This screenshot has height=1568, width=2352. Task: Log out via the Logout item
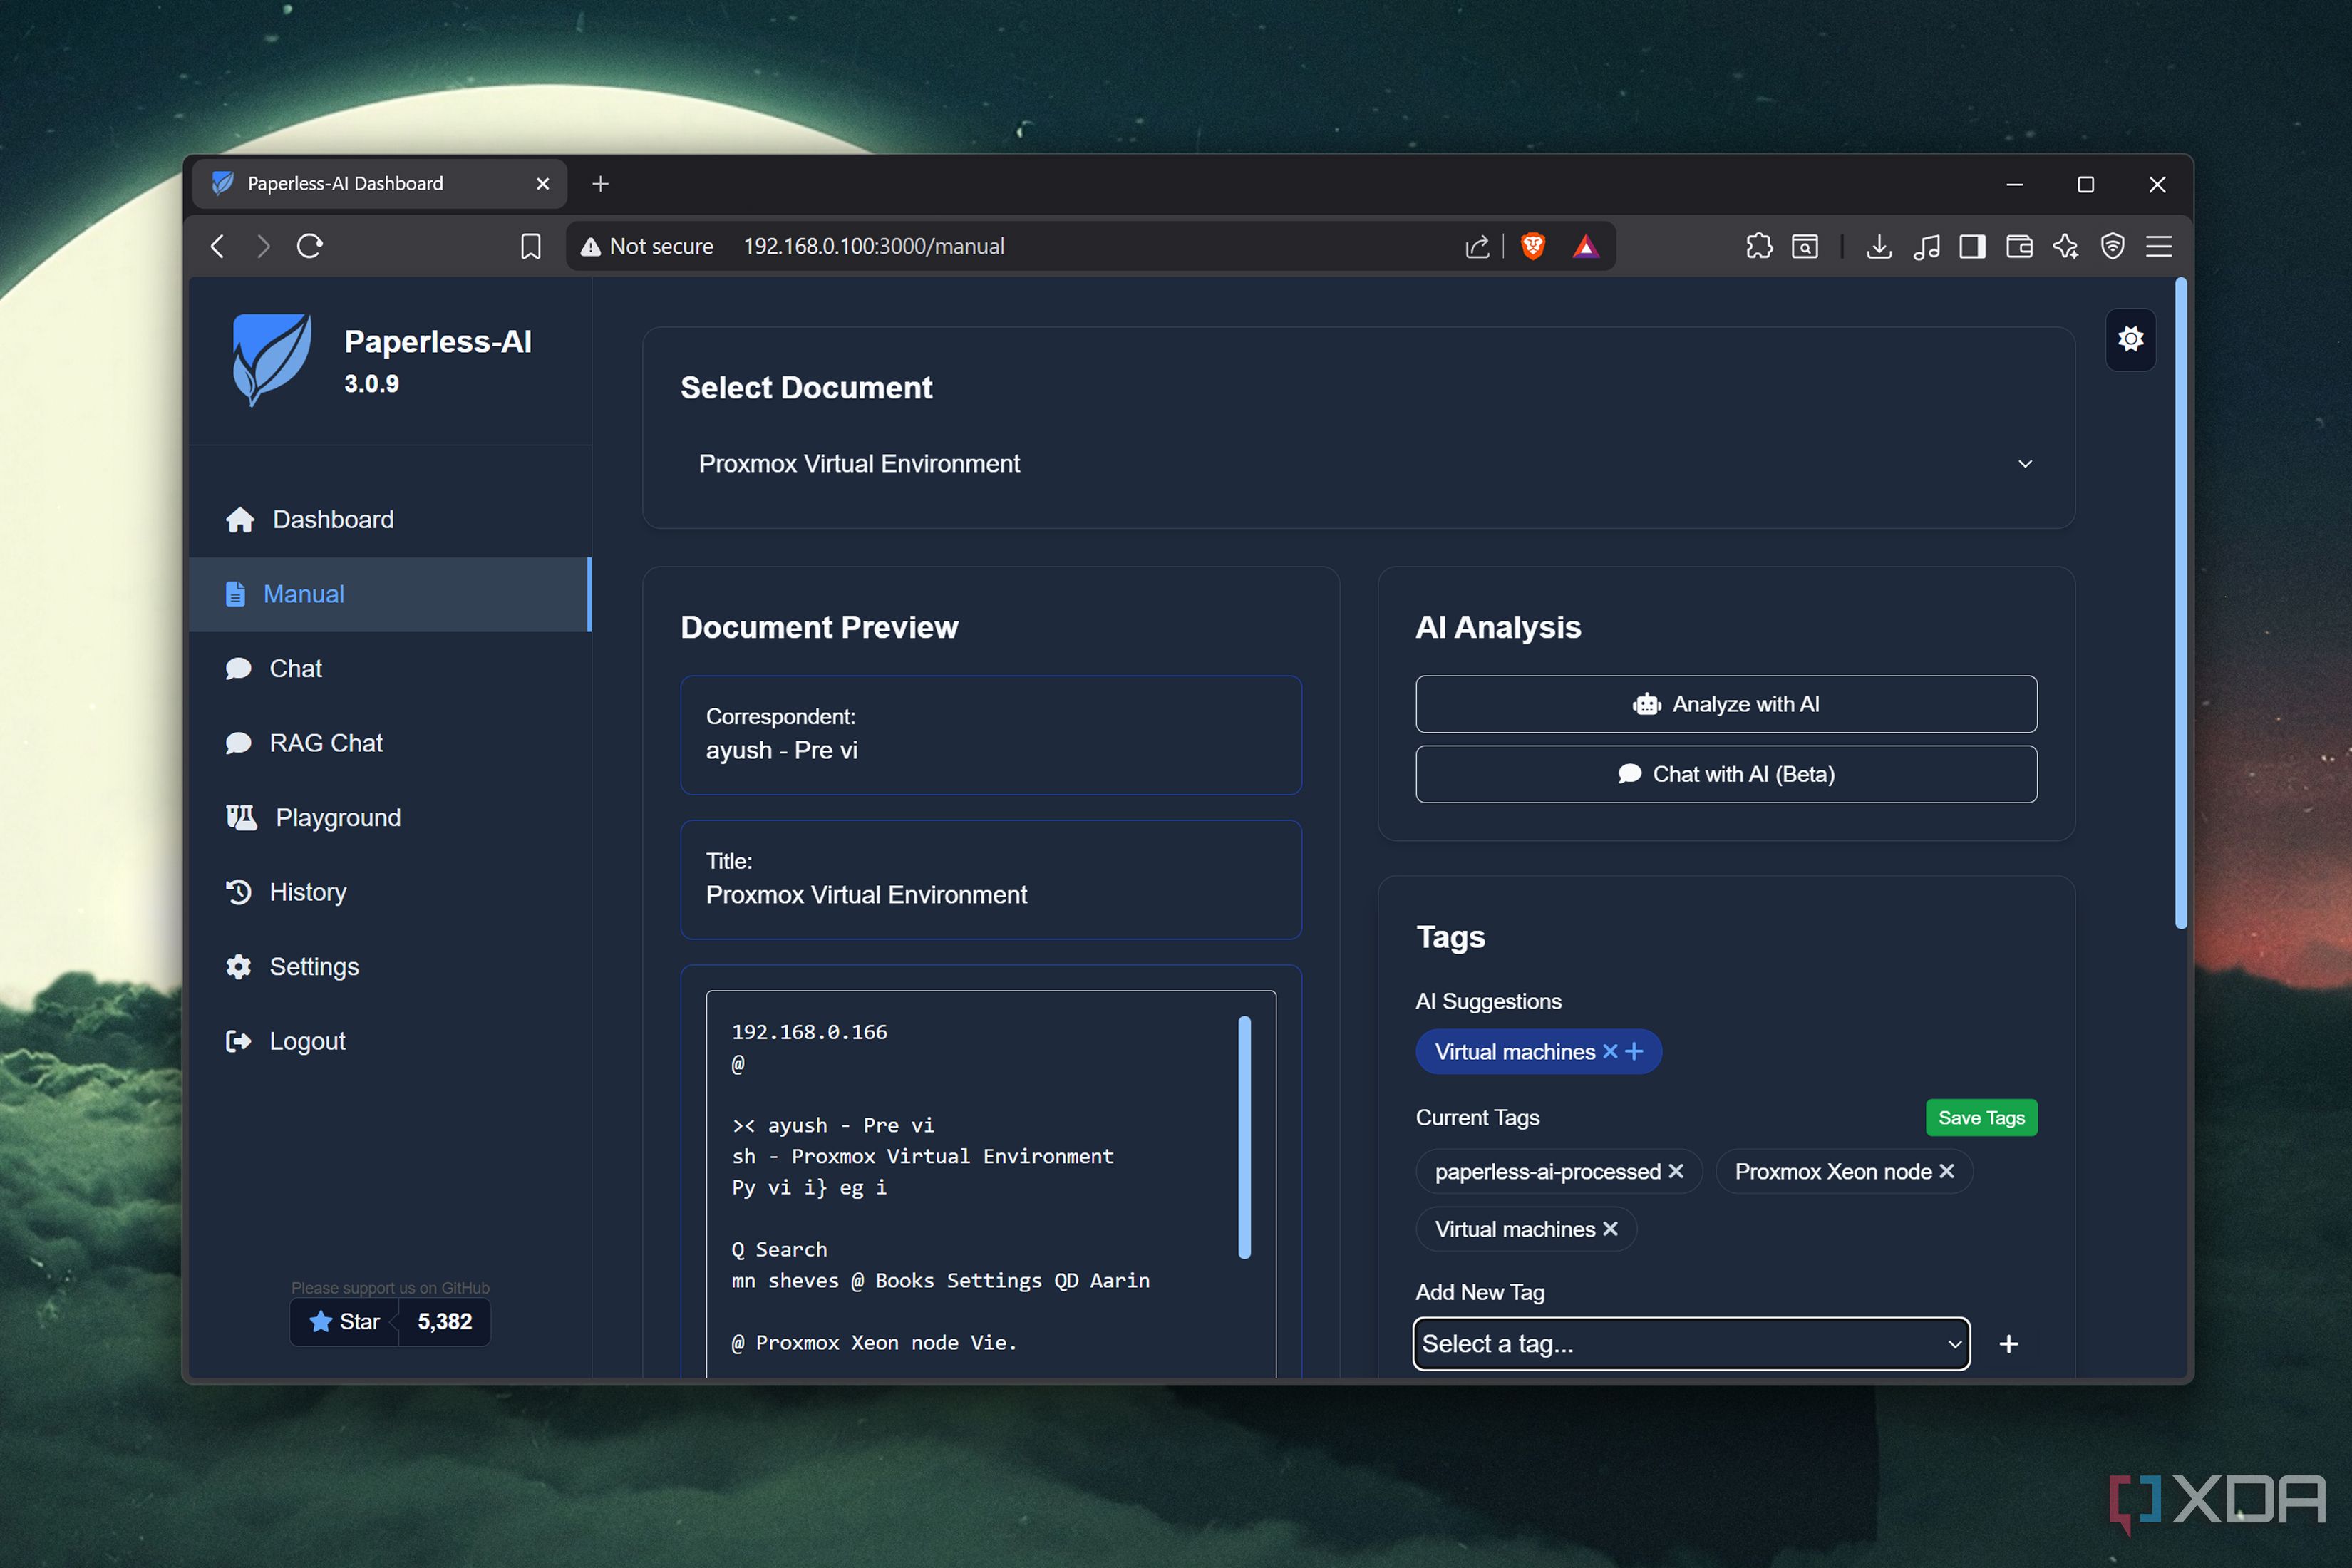(390, 1041)
